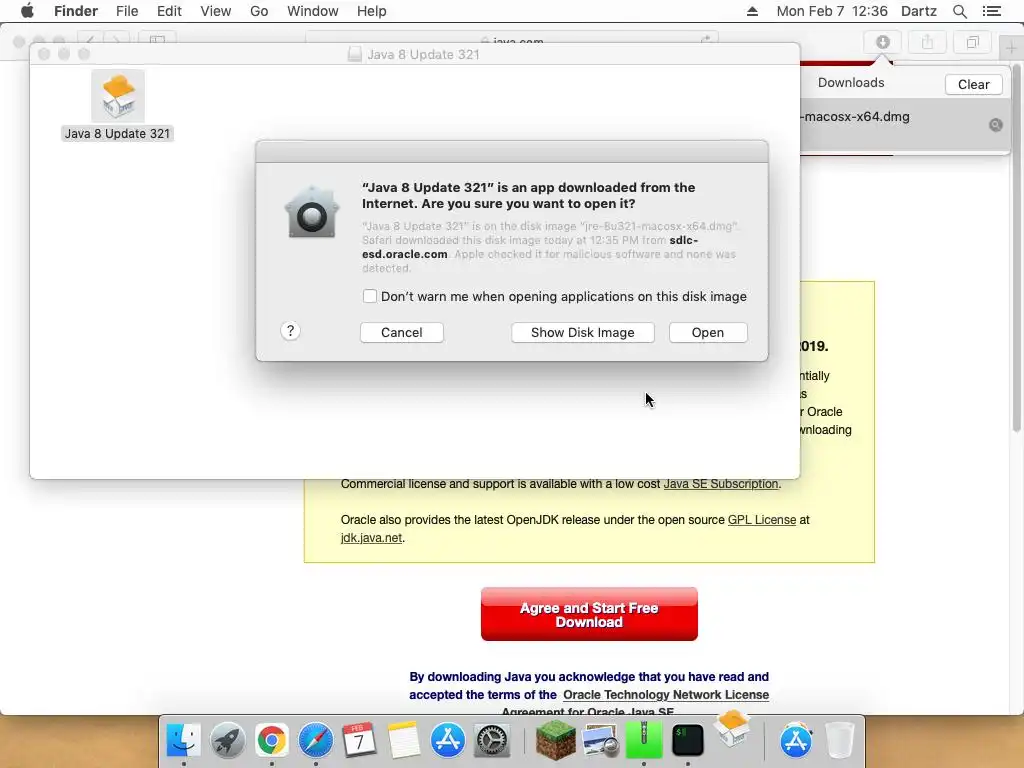Open the Applications folder icon near Trash

[795, 740]
